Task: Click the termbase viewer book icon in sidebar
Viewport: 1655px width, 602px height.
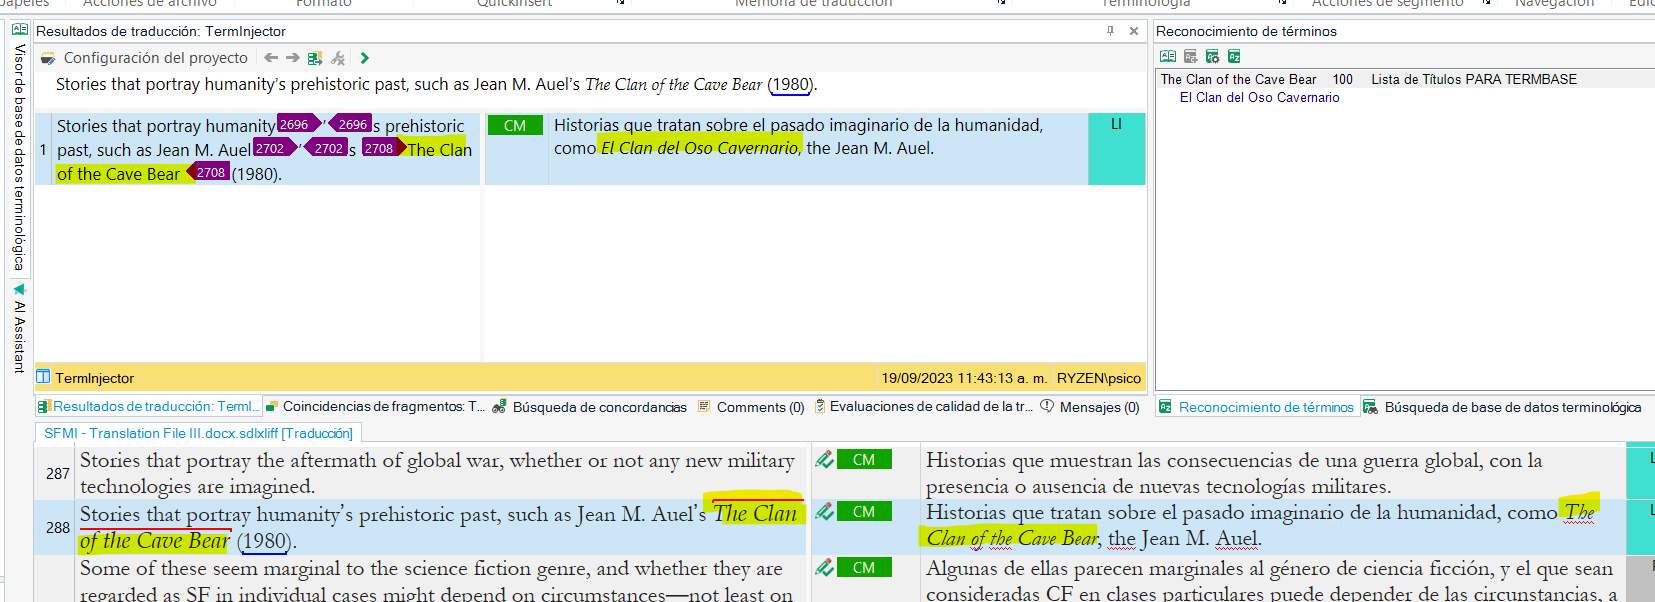Action: (19, 30)
